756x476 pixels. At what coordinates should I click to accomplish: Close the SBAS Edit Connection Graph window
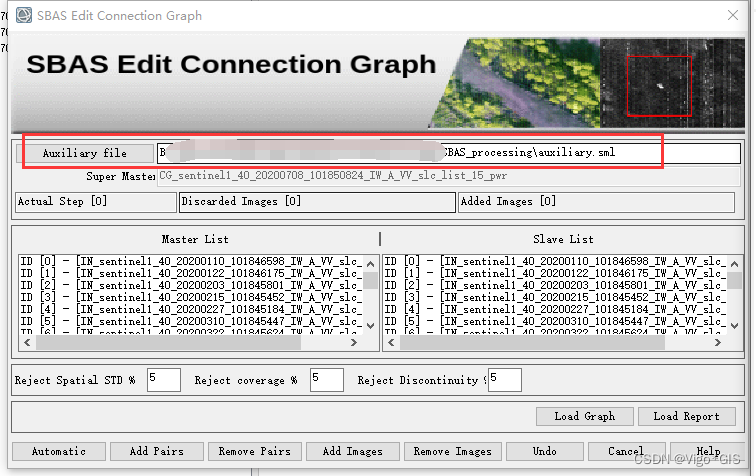click(733, 15)
